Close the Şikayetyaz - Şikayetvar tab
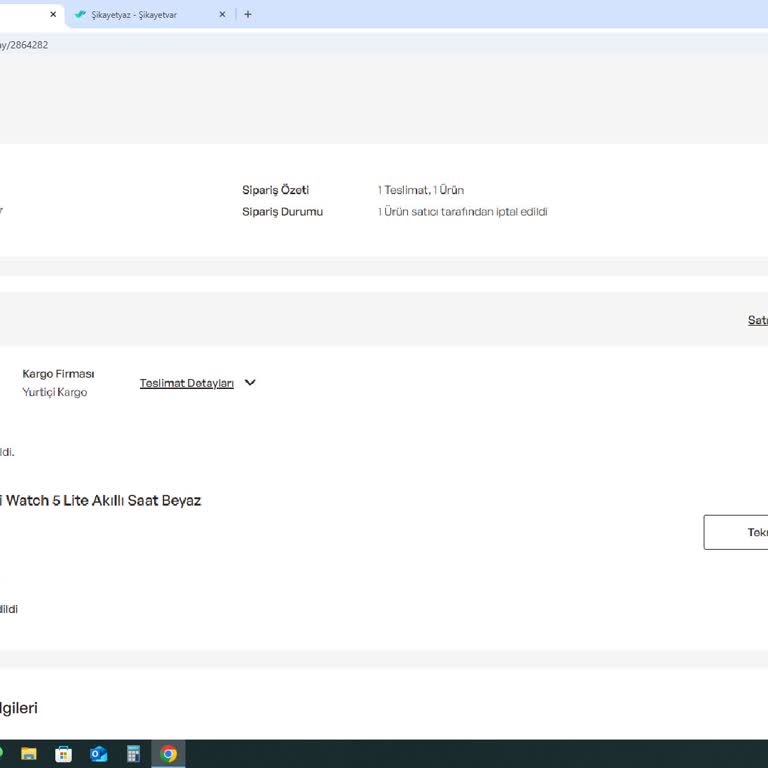This screenshot has width=768, height=768. point(222,14)
